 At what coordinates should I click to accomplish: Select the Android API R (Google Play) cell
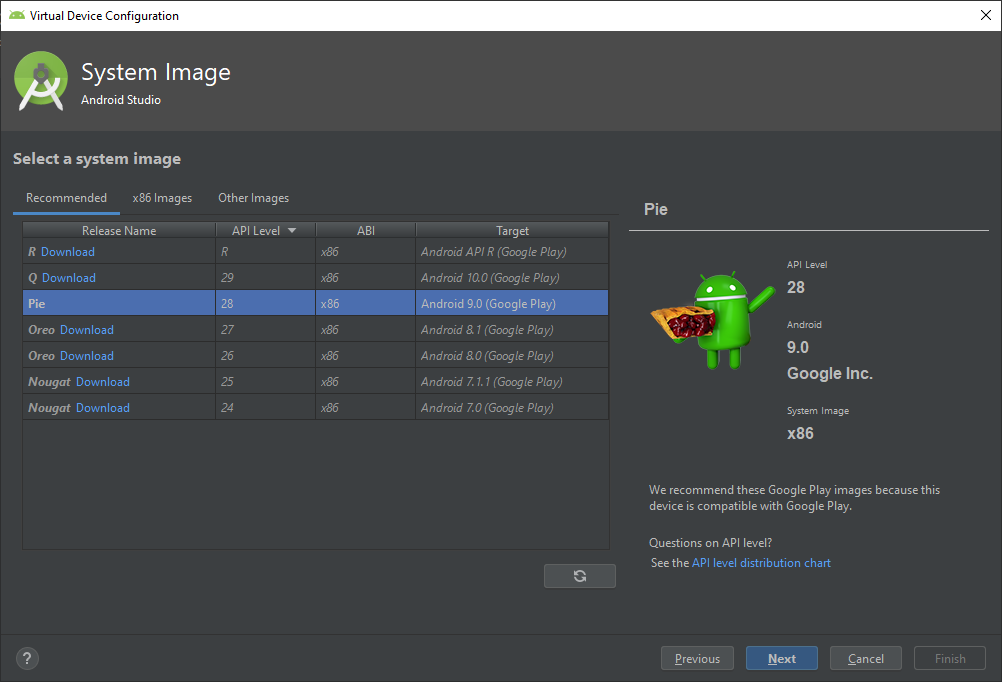tap(512, 252)
